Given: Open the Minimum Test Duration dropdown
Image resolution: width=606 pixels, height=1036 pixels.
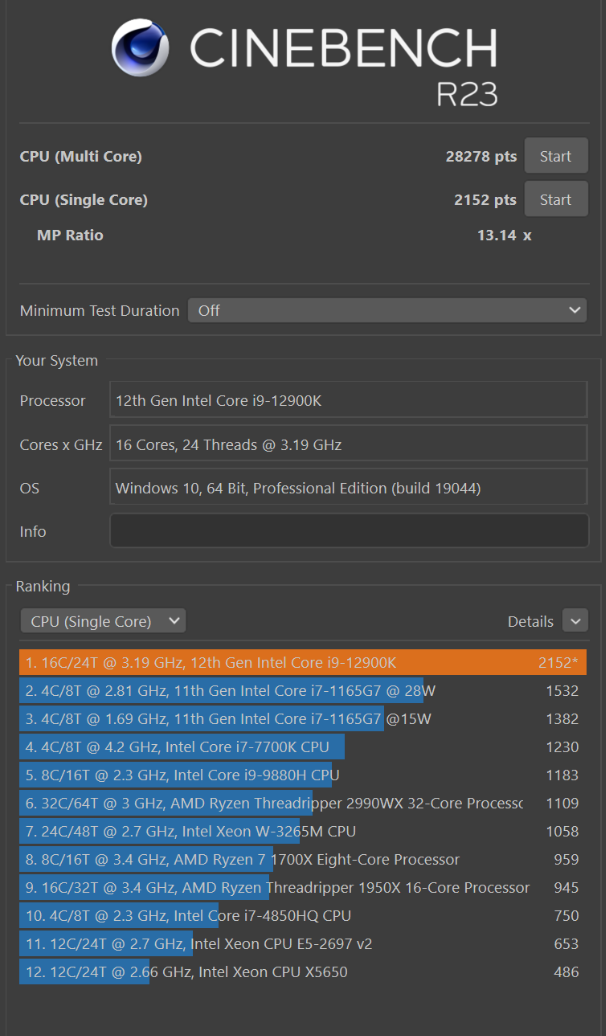Looking at the screenshot, I should (387, 310).
